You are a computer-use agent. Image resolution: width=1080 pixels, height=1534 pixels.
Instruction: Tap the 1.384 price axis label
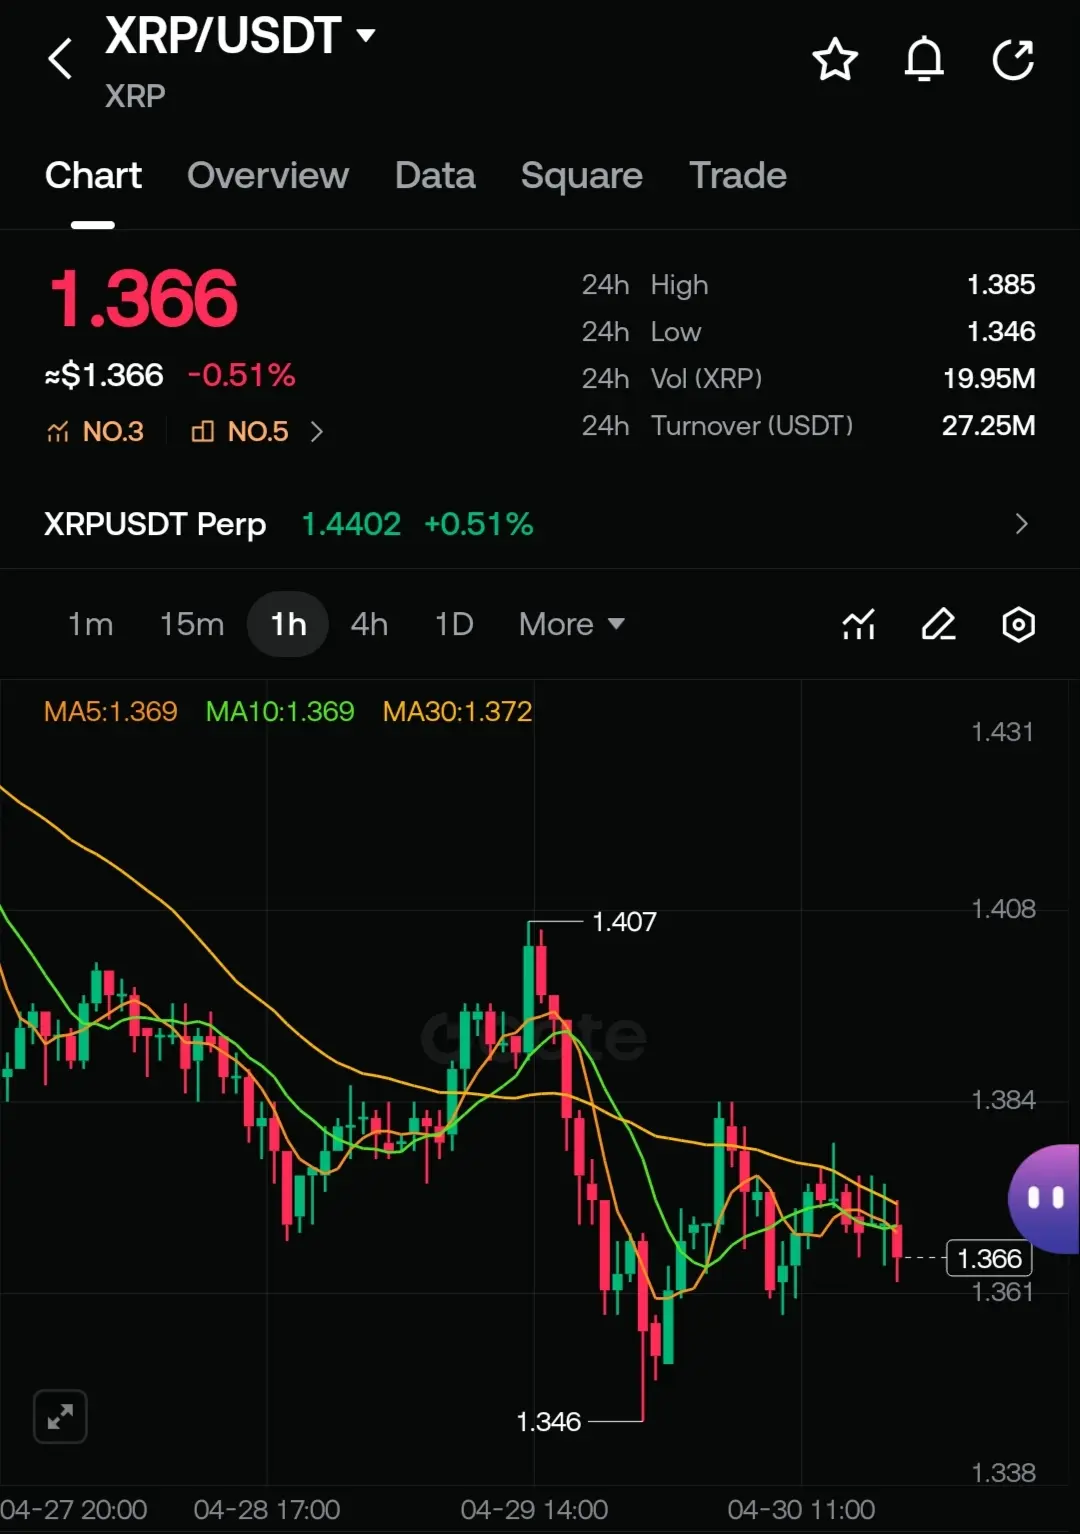click(x=1003, y=1100)
